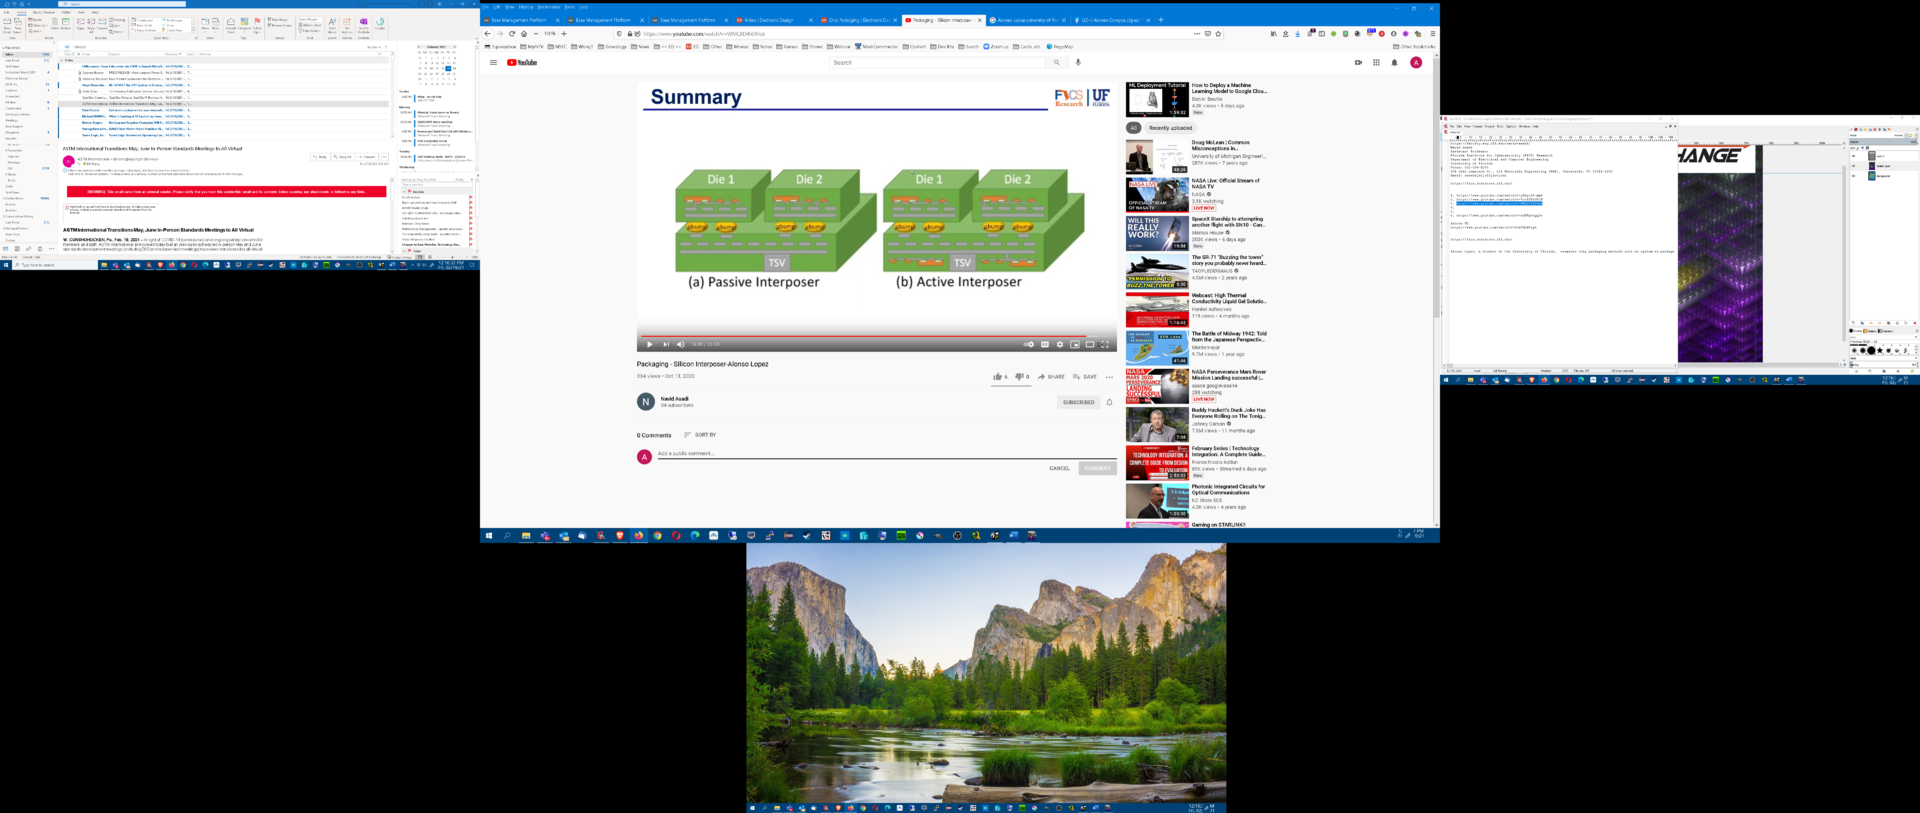Open the History menu in Firefox
The image size is (1920, 813).
click(x=526, y=7)
